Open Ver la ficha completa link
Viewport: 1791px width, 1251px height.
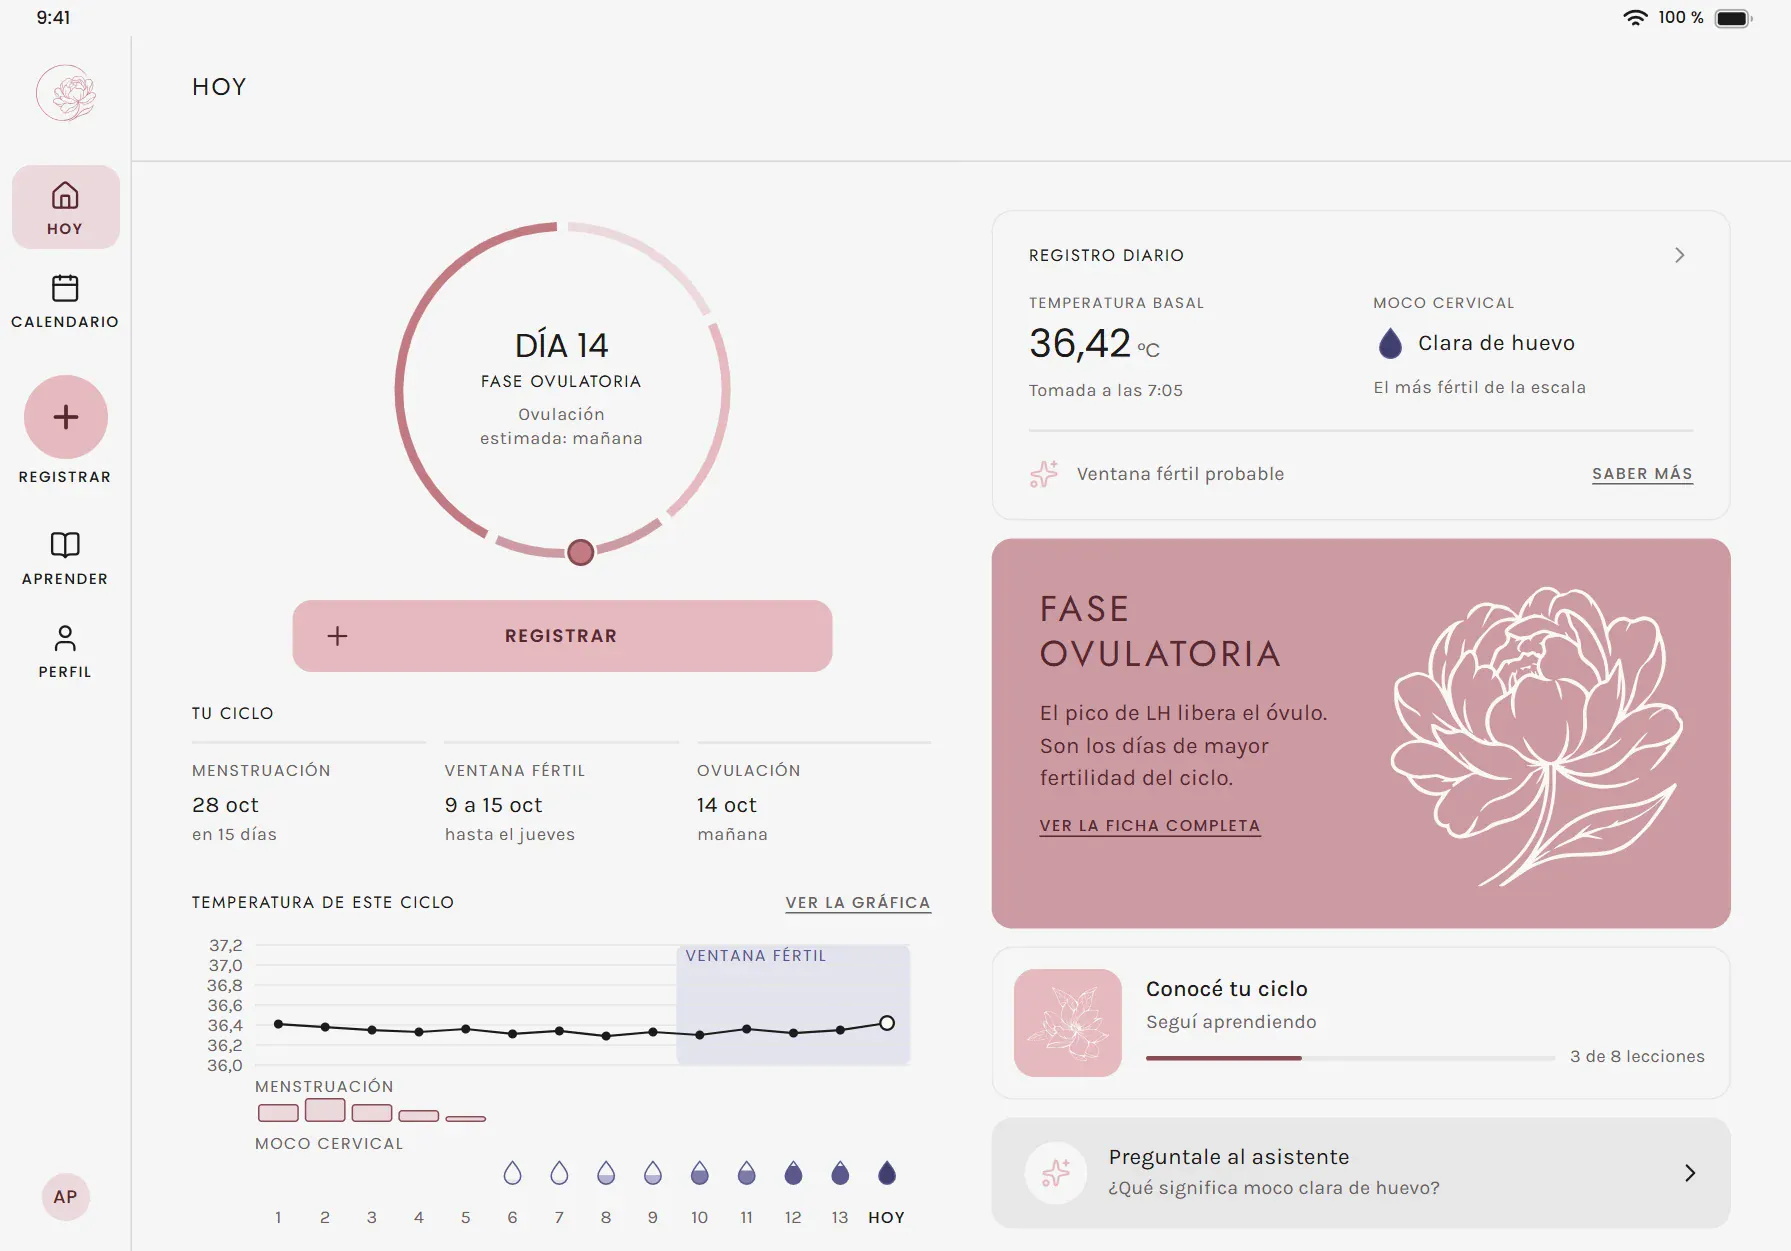pos(1150,826)
